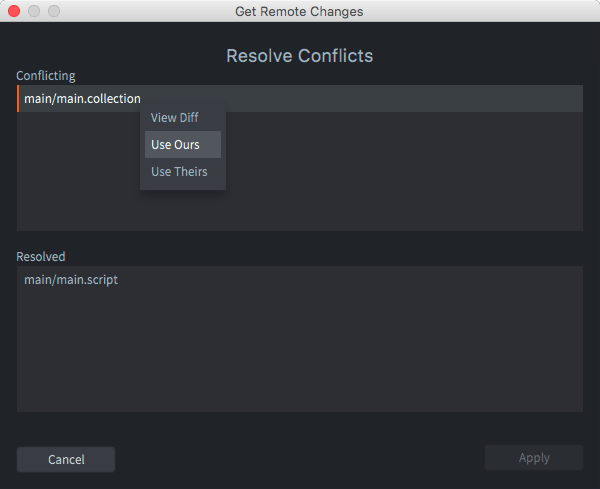Minimize the Get Remote Changes window

click(34, 11)
